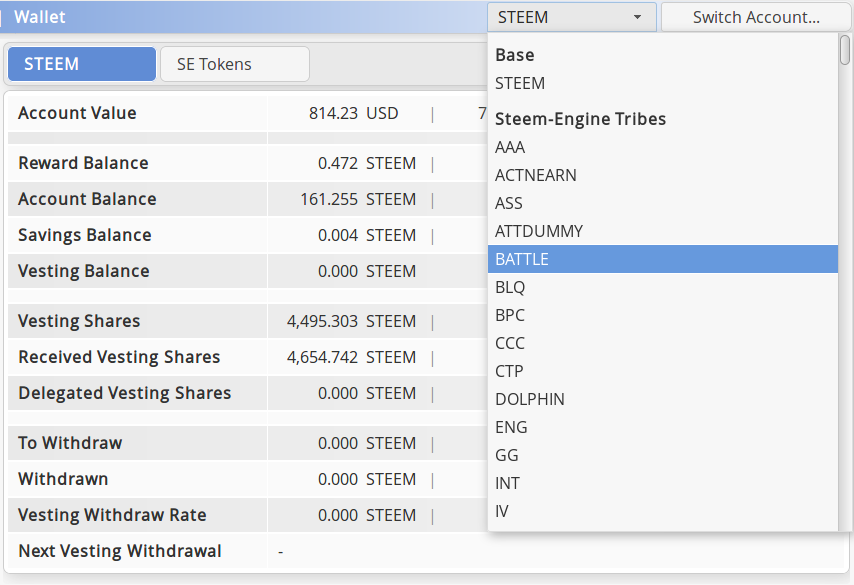Choose ENG from the tribe list
This screenshot has width=854, height=585.
(662, 427)
